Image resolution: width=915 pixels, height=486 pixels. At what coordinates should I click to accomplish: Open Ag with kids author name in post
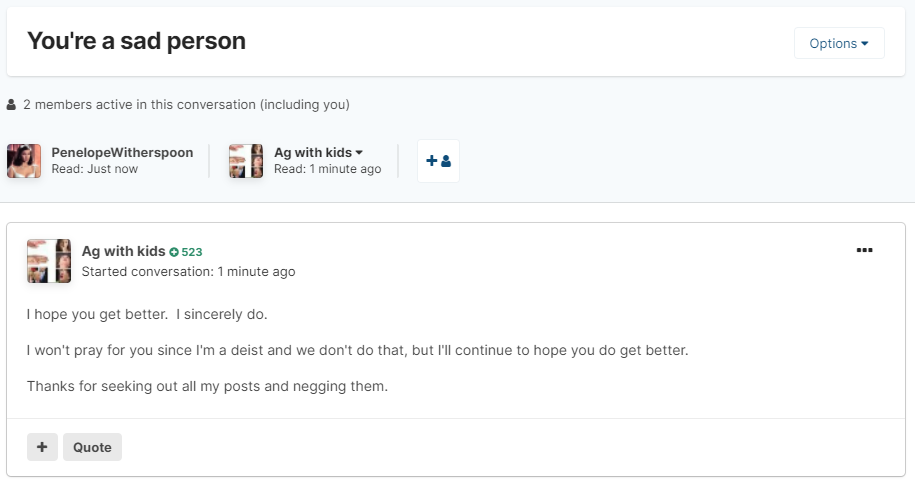(123, 251)
